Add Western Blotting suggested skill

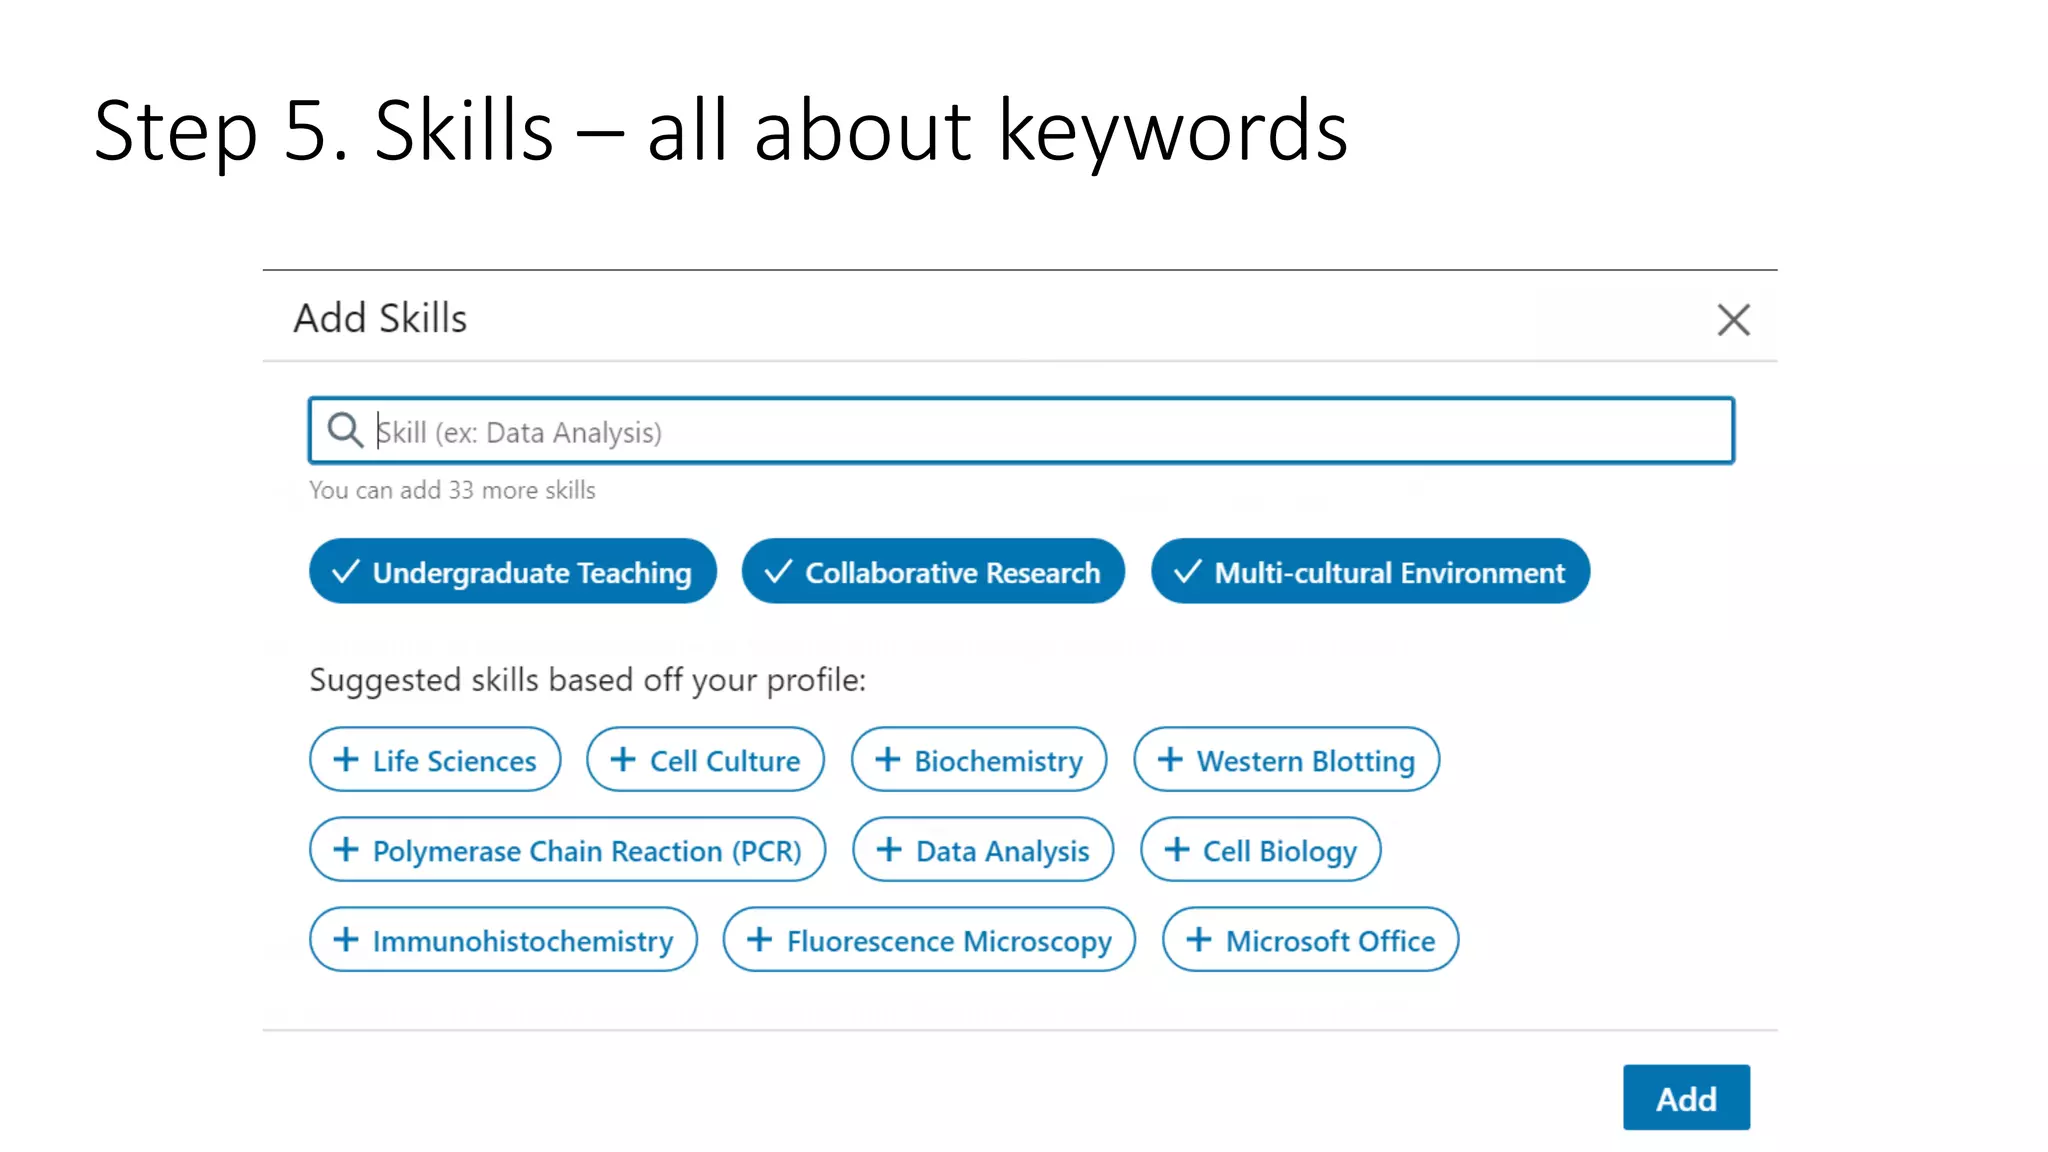[x=1286, y=760]
